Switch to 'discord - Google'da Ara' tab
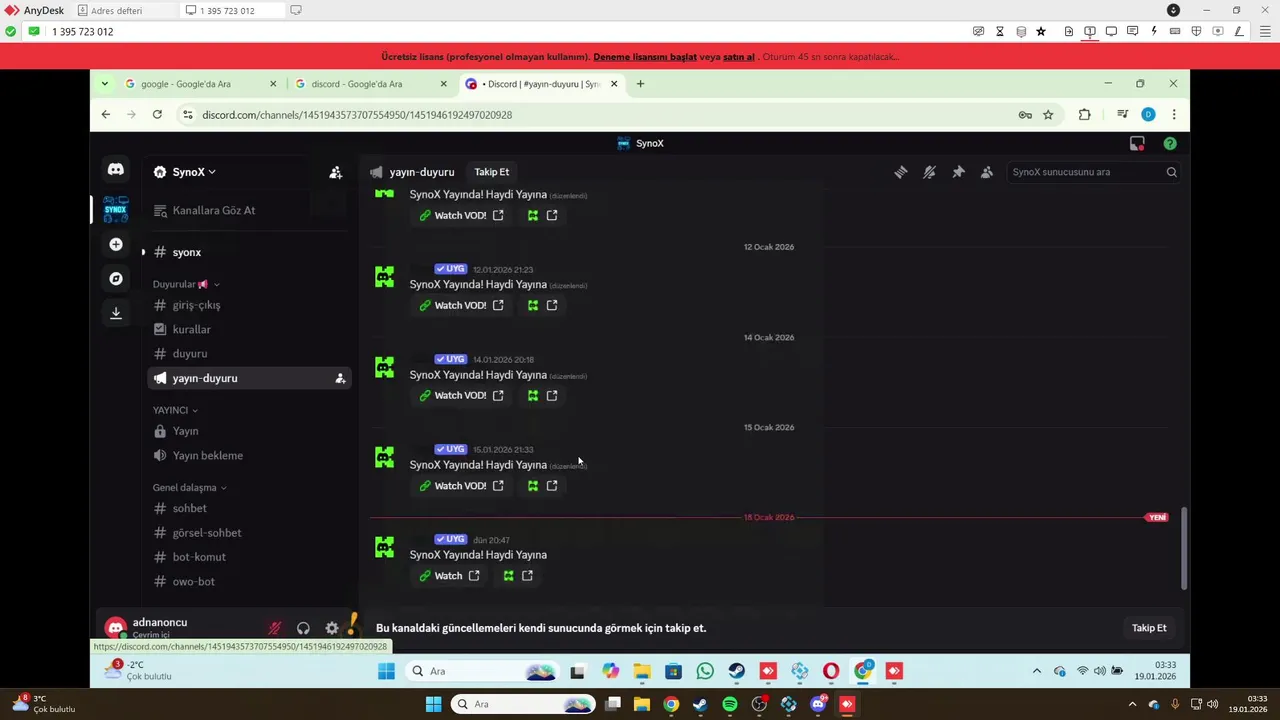Viewport: 1280px width, 720px height. 370,84
